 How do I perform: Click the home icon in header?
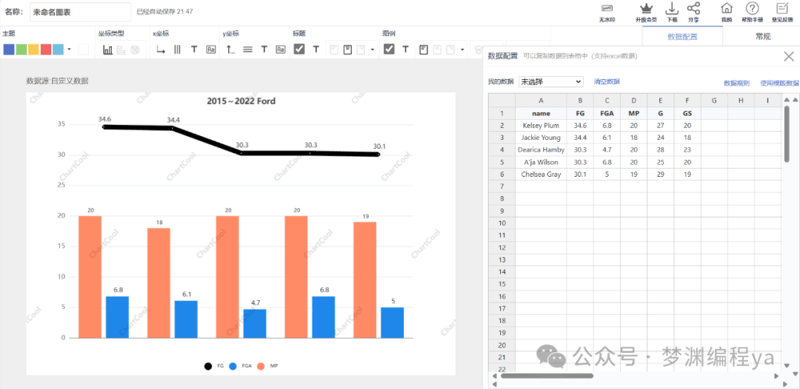click(x=727, y=8)
